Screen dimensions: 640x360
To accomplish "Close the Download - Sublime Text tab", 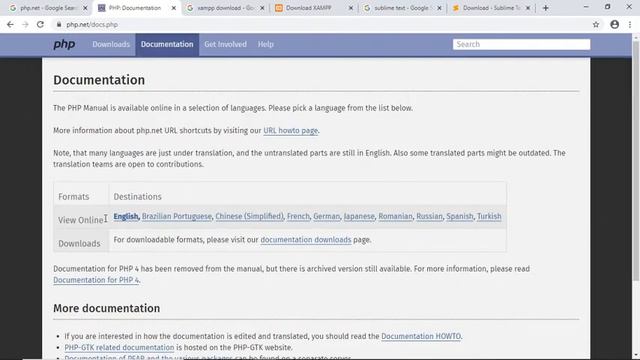I will tap(528, 8).
